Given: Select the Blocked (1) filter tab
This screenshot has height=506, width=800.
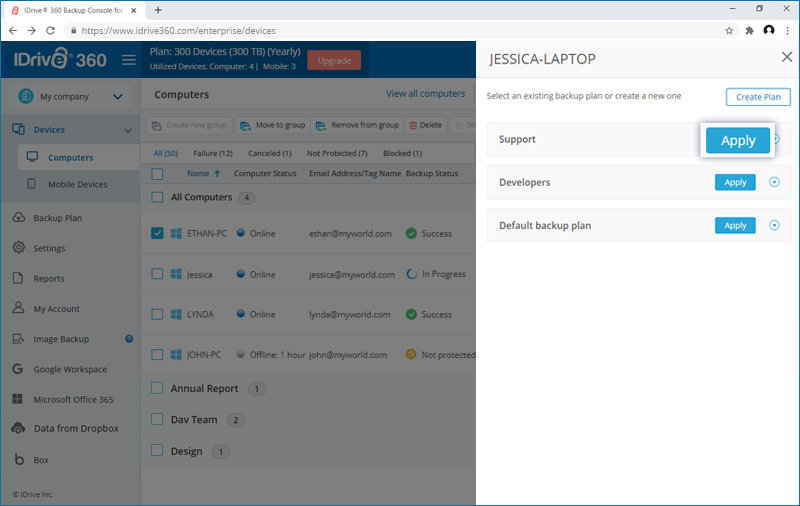Looking at the screenshot, I should (402, 153).
